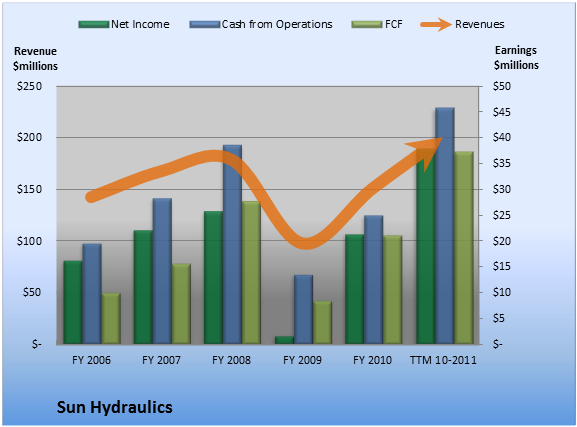This screenshot has width=577, height=427.
Task: Select the FY 2007 Cash from Operations bar
Action: [162, 271]
